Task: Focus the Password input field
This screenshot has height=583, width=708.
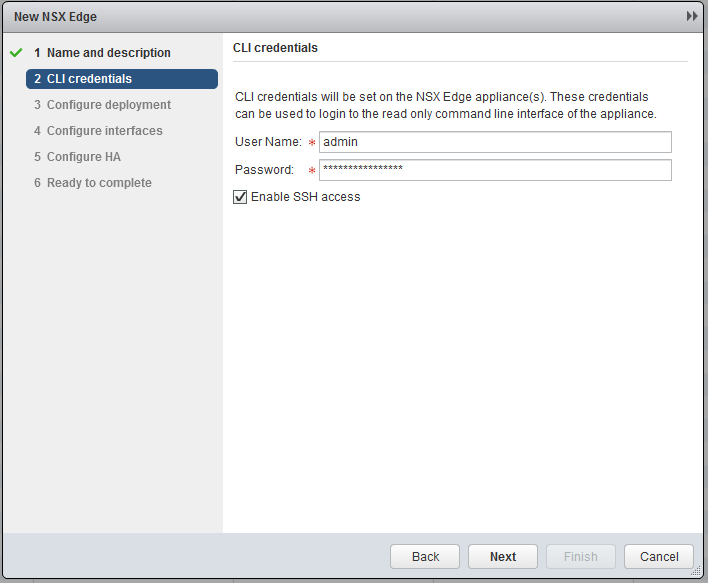Action: (495, 170)
